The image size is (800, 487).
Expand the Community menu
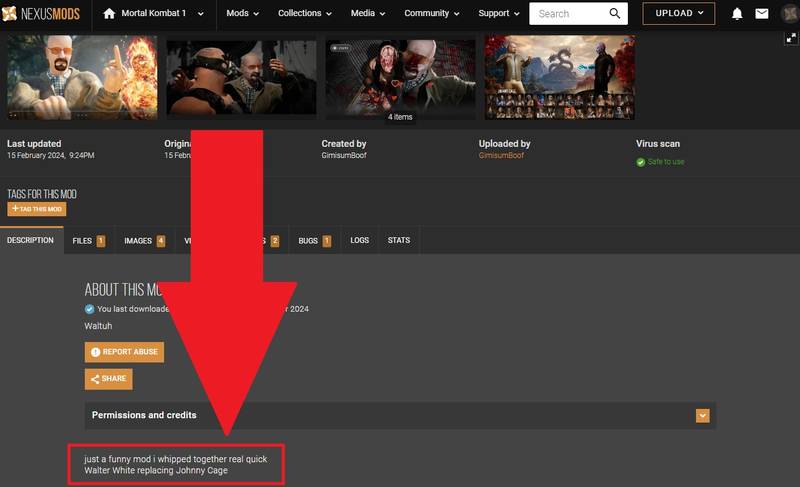point(432,13)
